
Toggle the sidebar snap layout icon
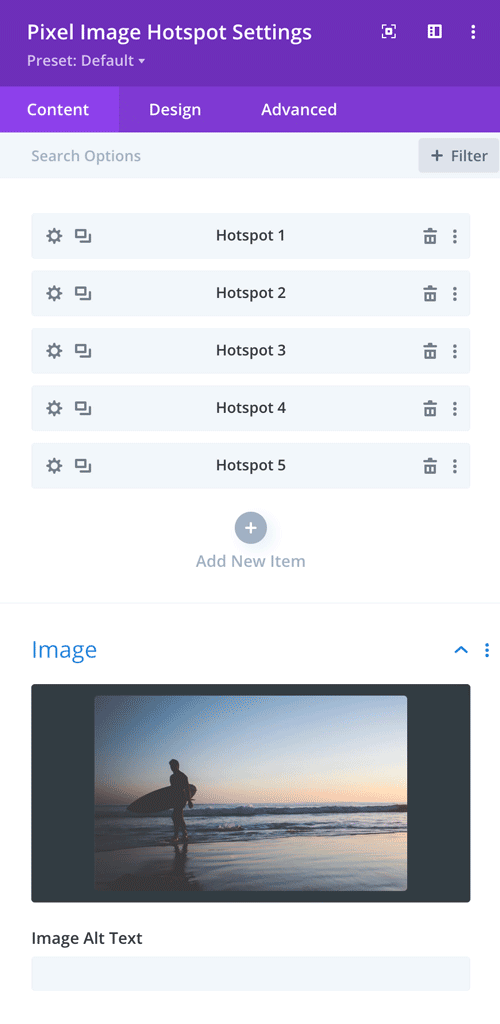[435, 31]
